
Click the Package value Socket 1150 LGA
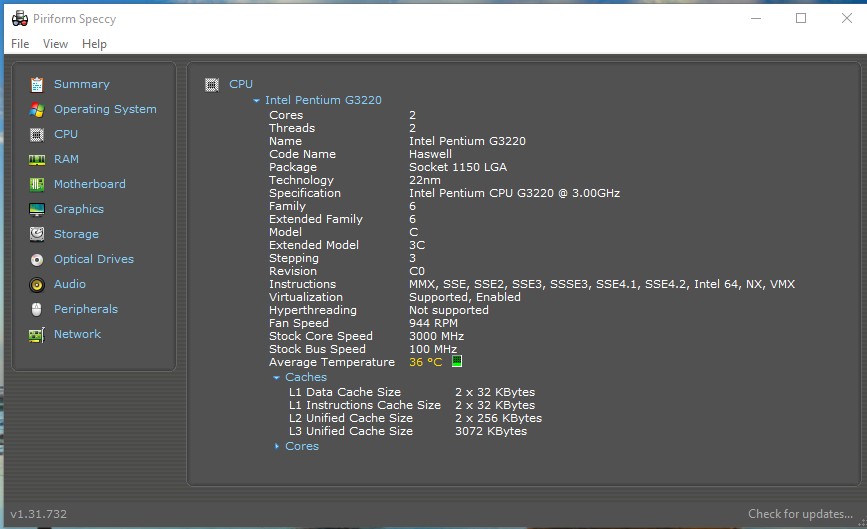458,167
